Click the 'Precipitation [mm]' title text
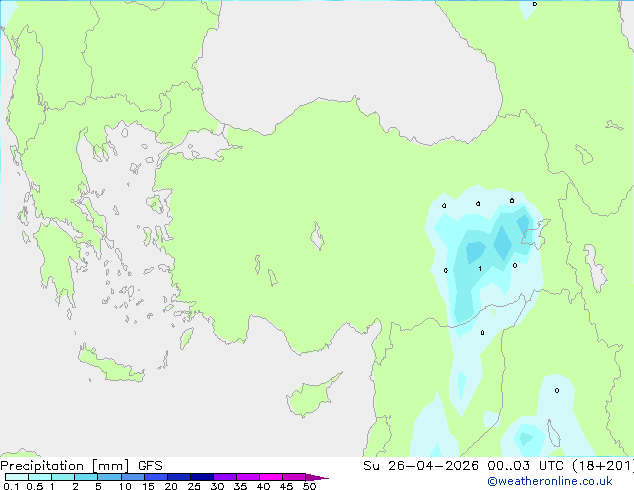The height and width of the screenshot is (490, 634). [65, 466]
